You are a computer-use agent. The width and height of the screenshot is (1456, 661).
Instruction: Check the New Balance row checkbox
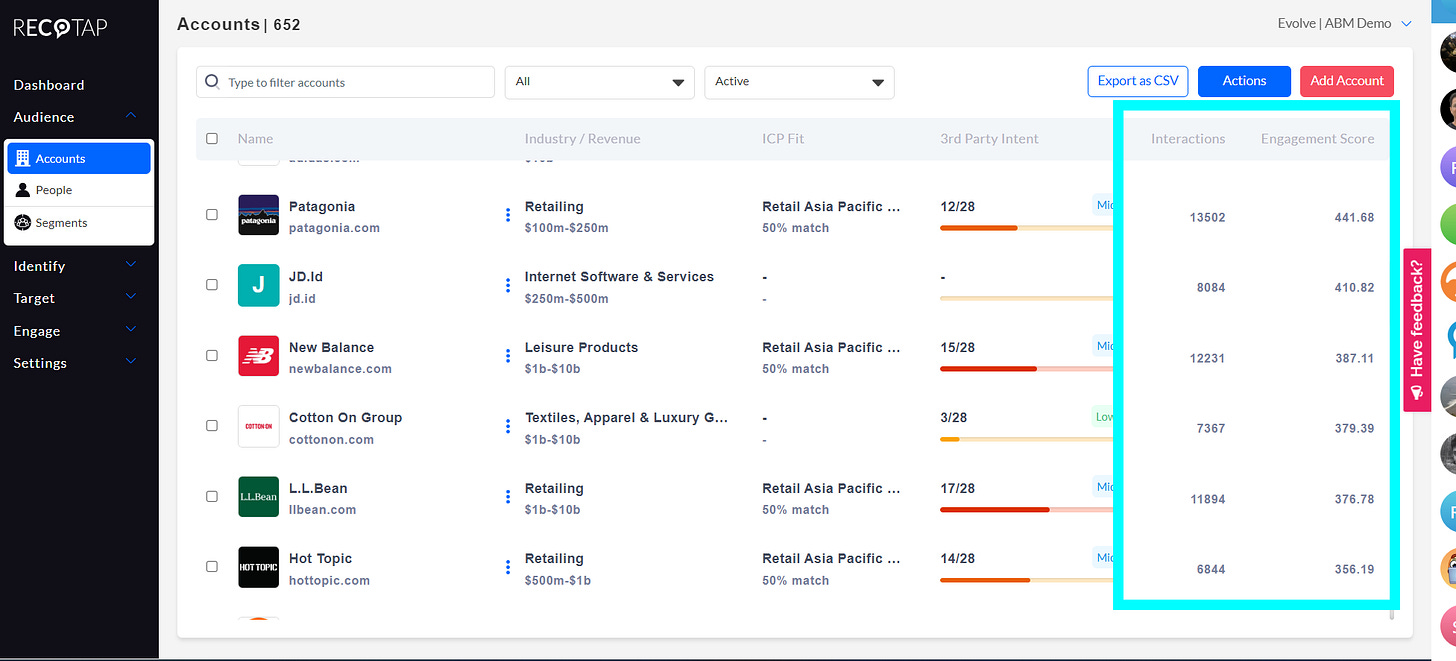click(x=212, y=355)
